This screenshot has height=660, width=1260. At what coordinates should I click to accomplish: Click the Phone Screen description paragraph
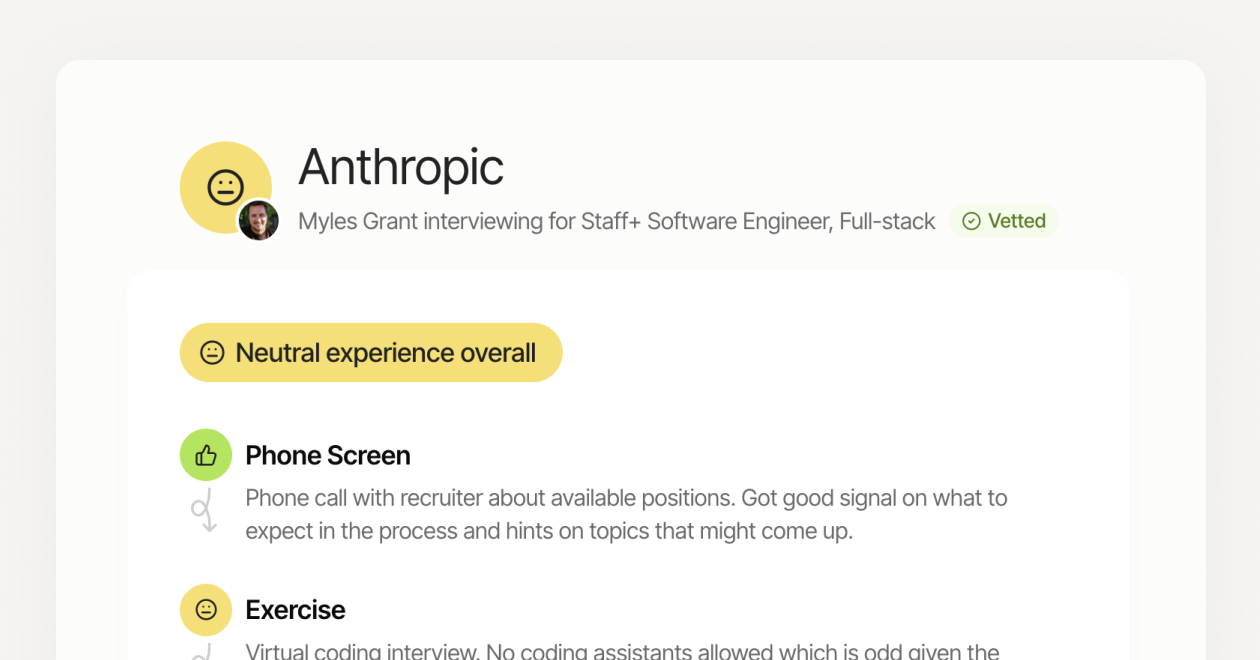pos(627,514)
